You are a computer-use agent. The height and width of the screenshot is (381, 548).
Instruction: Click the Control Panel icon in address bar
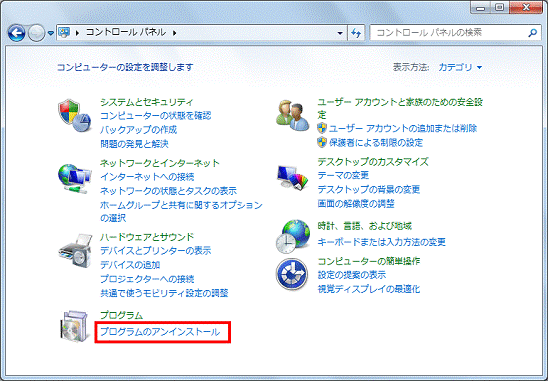click(x=64, y=33)
